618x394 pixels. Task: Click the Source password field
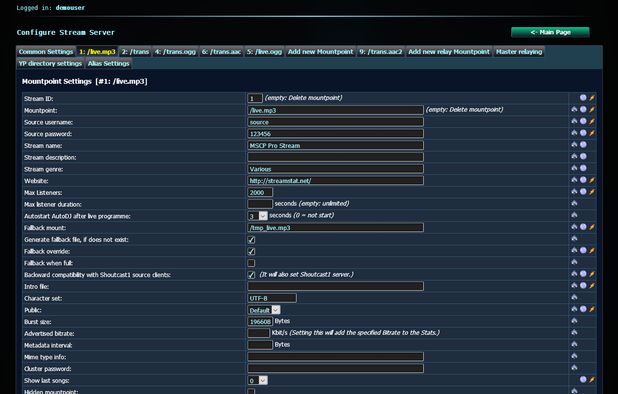click(x=335, y=134)
